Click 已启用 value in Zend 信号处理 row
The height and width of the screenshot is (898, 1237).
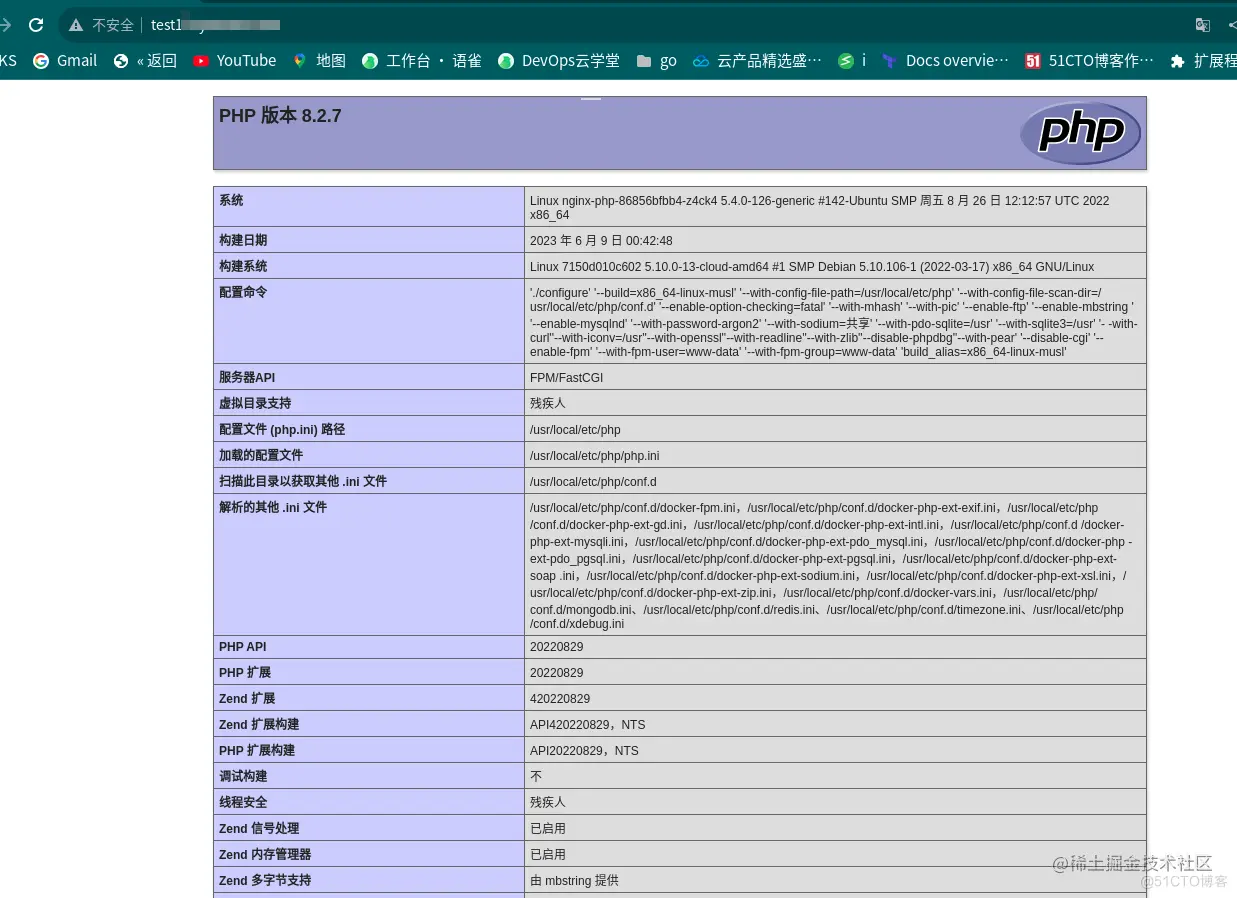(x=548, y=829)
